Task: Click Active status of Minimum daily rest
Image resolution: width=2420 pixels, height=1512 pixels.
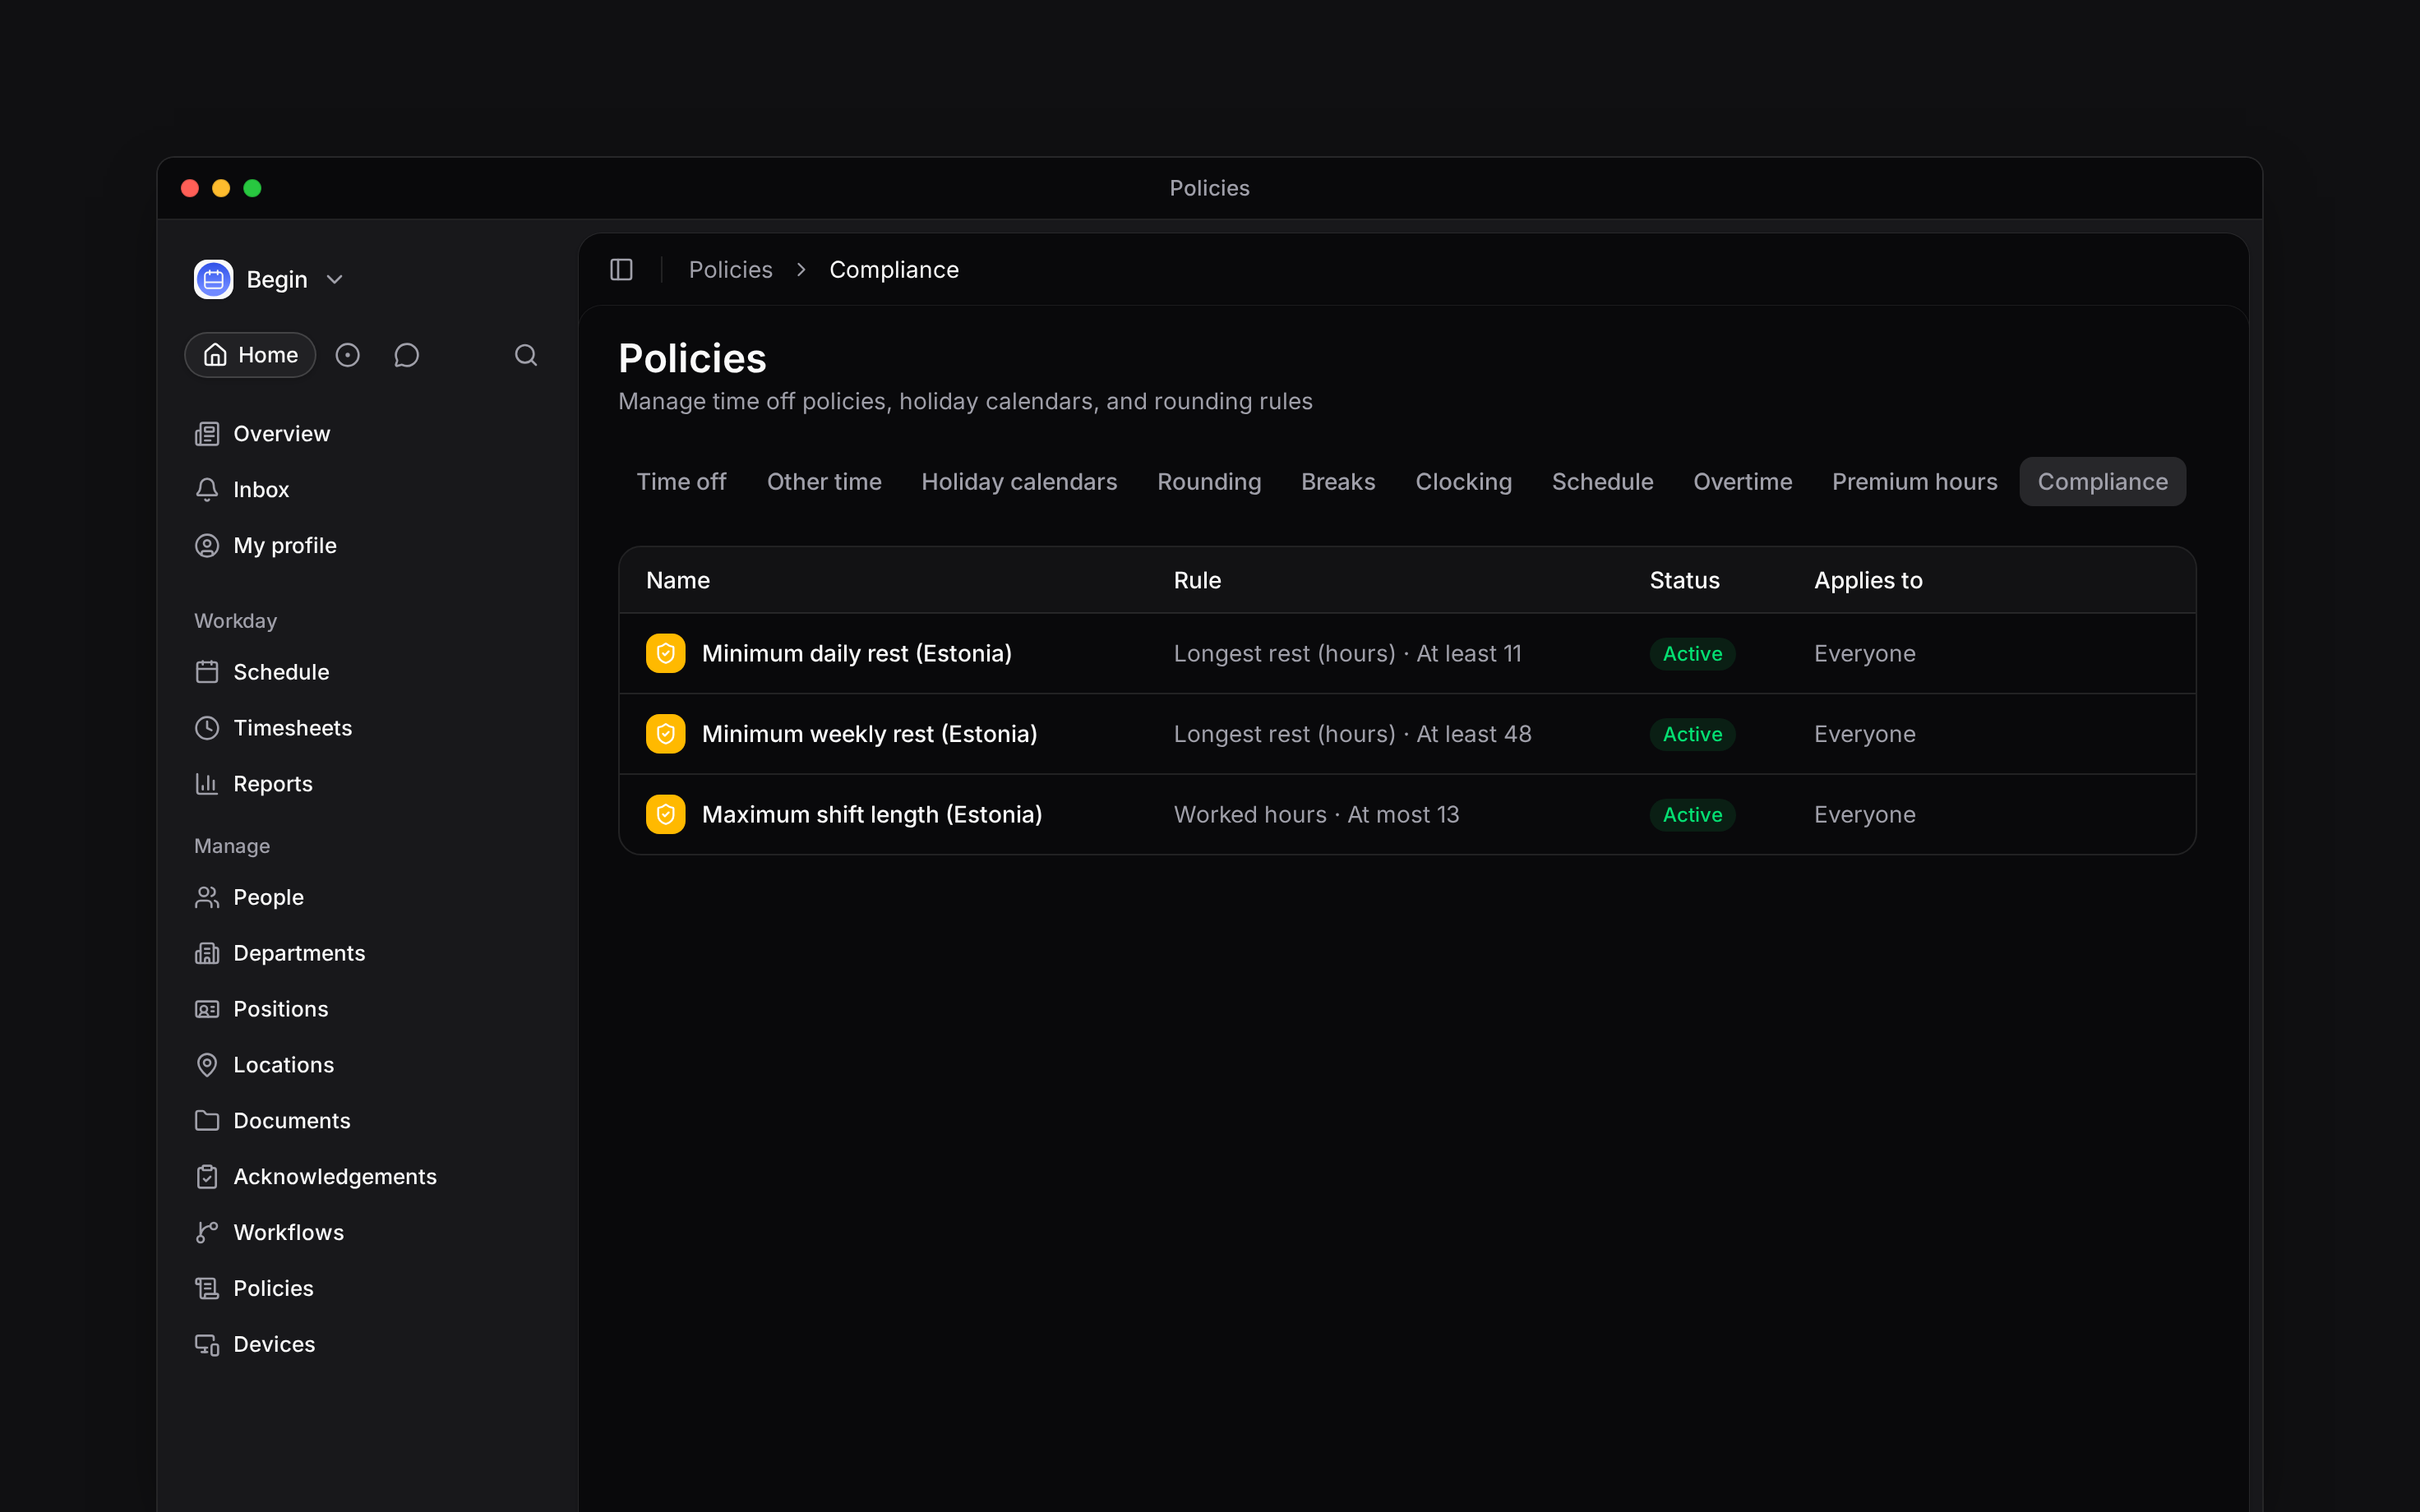Action: point(1692,654)
